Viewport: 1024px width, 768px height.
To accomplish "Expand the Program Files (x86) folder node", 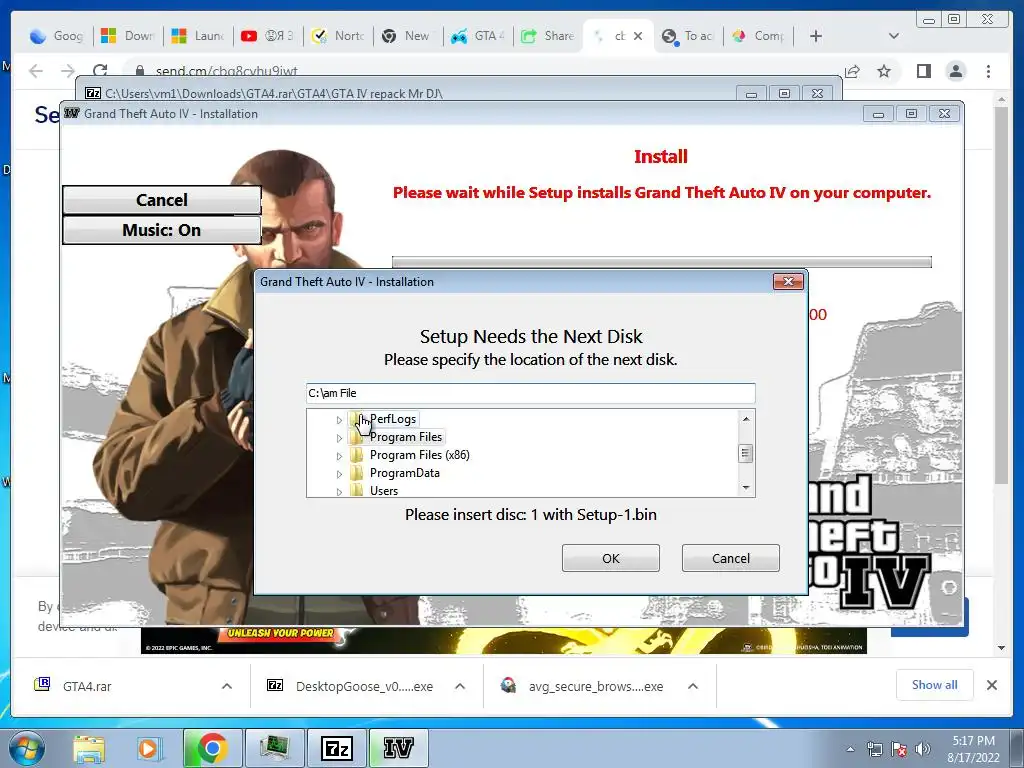I will tap(339, 456).
